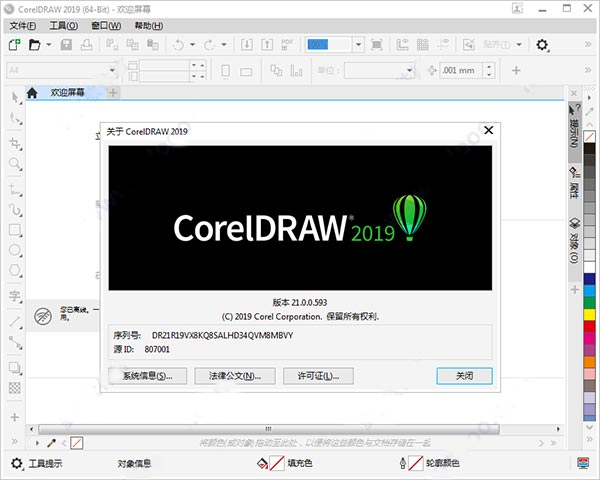
Task: Click the 系统信息(S)... button
Action: [x=147, y=376]
